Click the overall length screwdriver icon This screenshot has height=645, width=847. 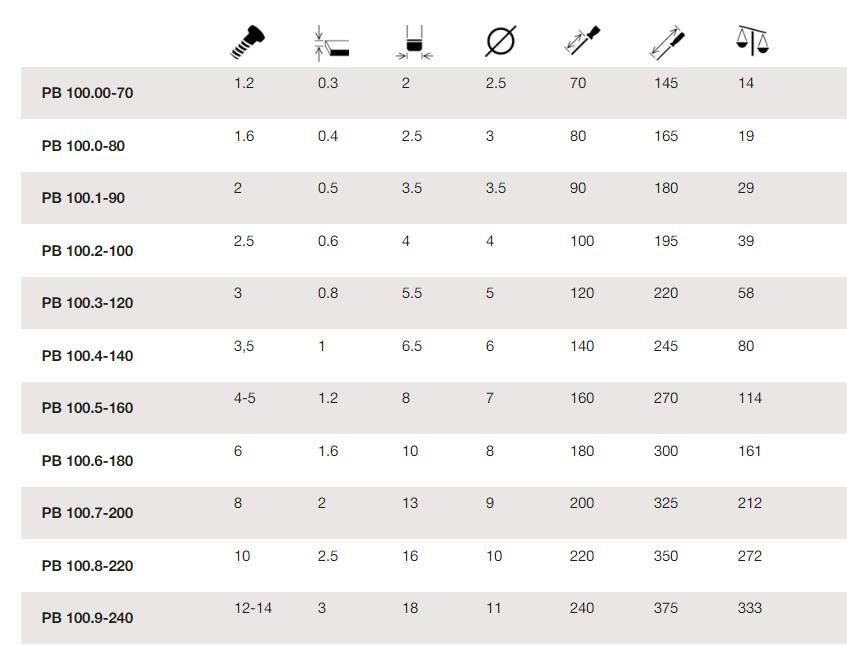pos(667,42)
